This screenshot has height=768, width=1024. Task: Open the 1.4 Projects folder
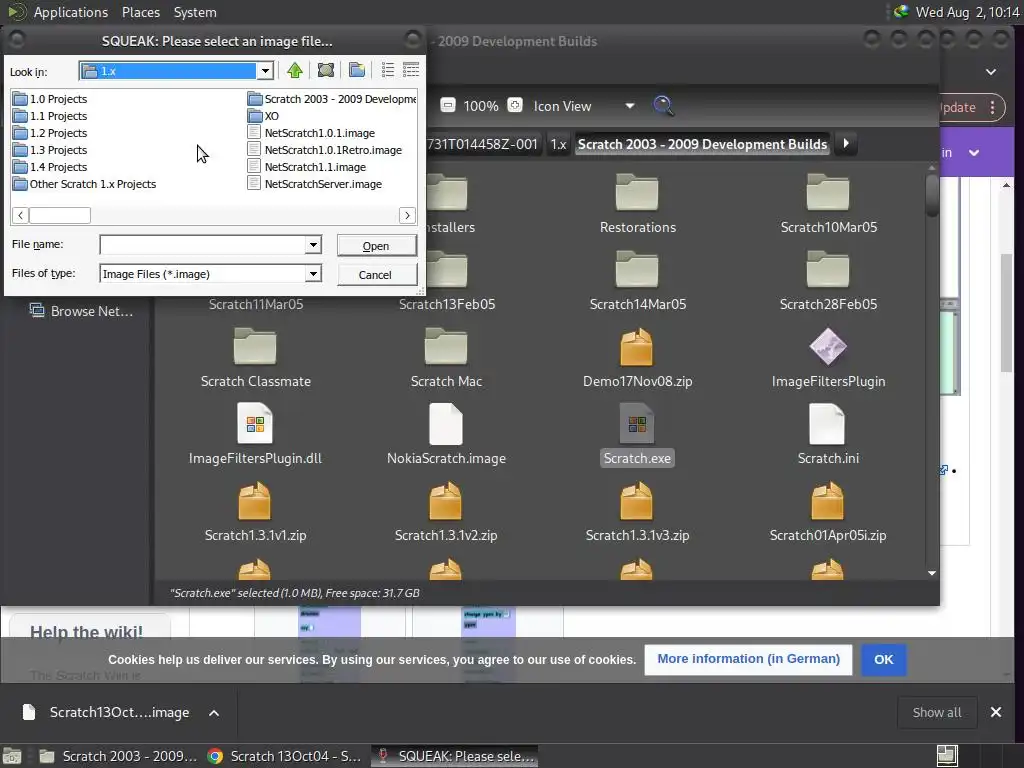(x=50, y=167)
